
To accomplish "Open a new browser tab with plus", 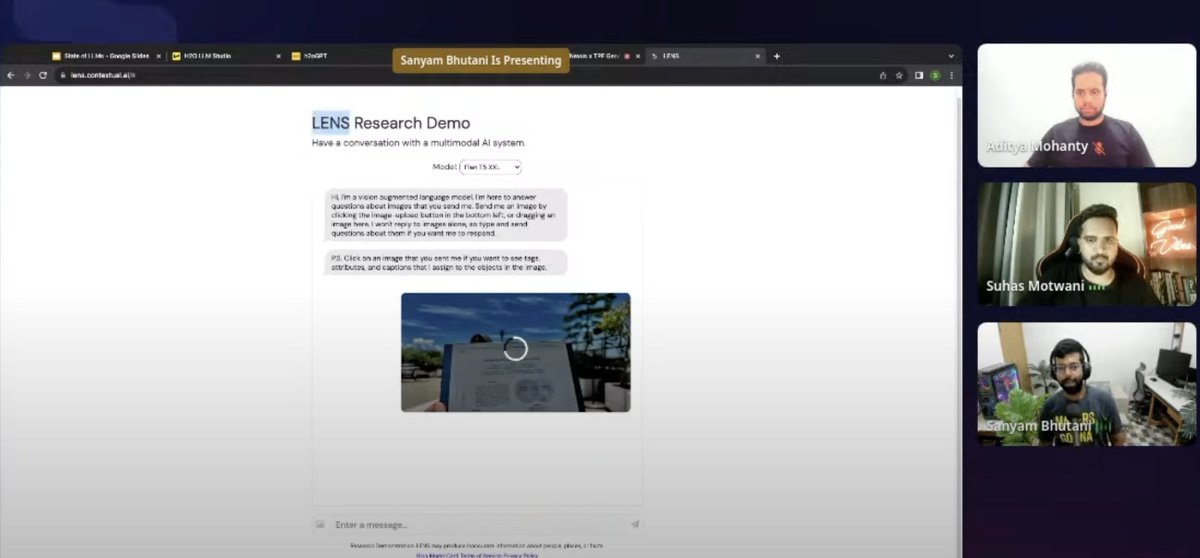I will (x=776, y=56).
